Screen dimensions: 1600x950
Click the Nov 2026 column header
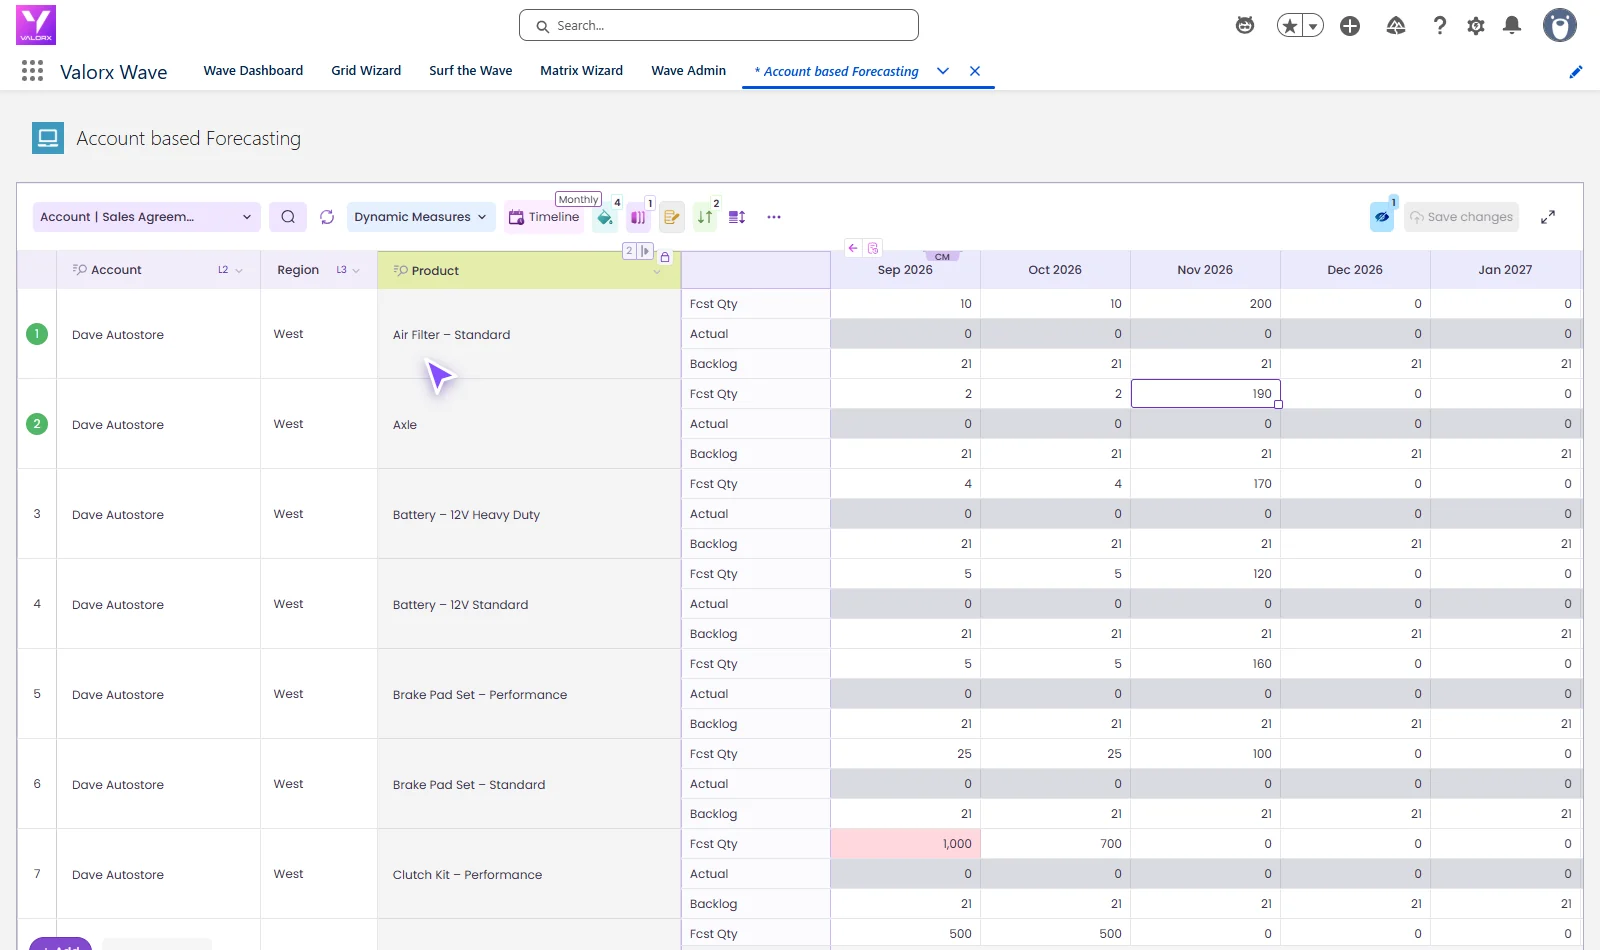[x=1205, y=270]
